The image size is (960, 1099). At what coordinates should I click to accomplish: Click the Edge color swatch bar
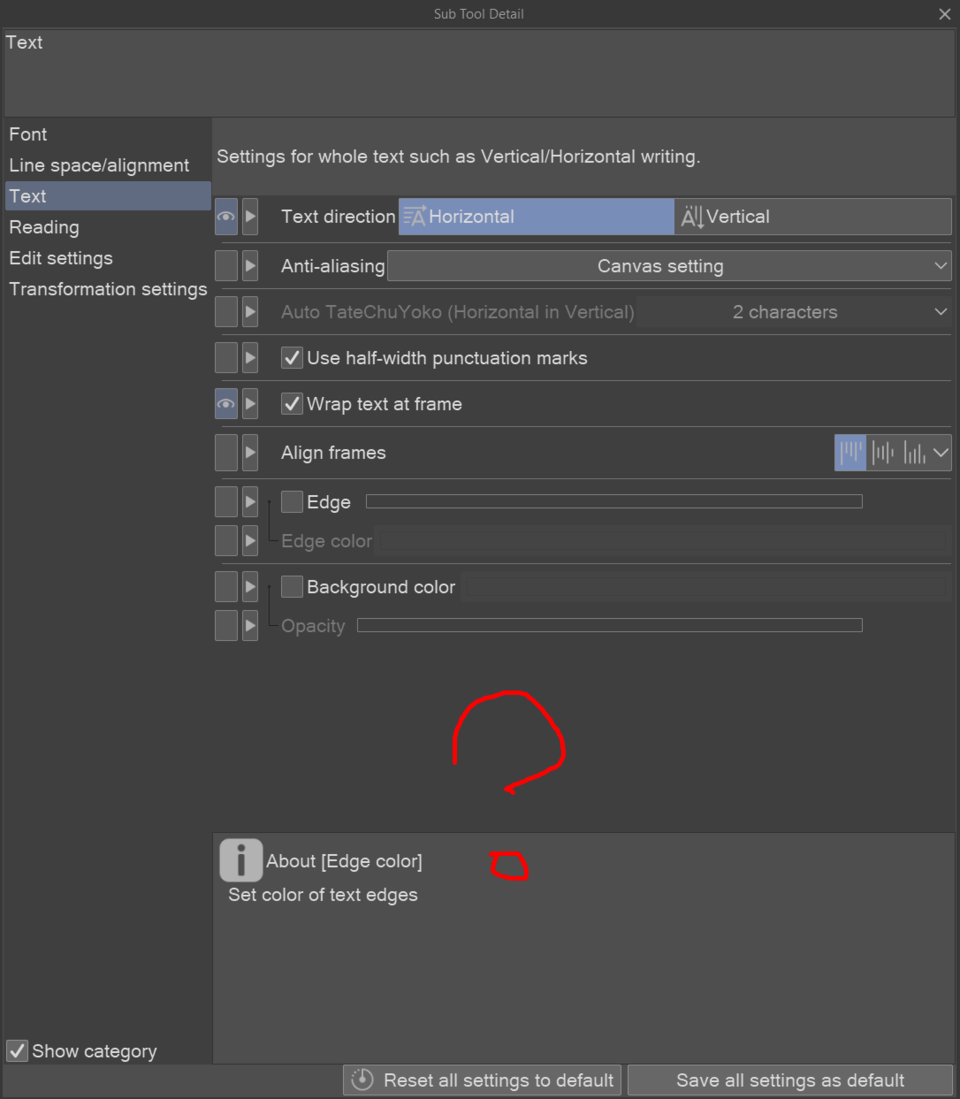coord(662,541)
